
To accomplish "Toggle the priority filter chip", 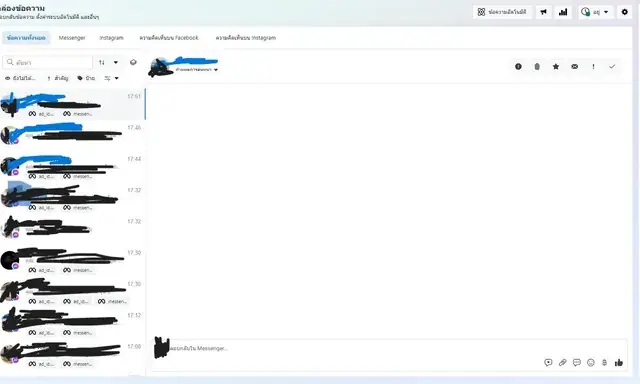I will click(58, 78).
